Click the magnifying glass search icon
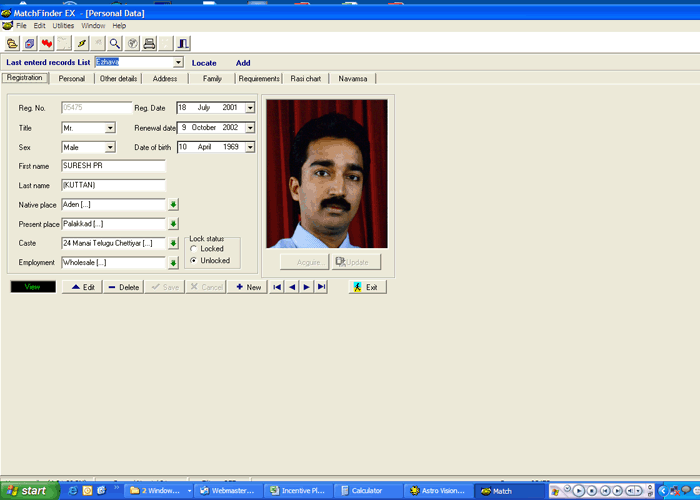This screenshot has height=500, width=700. click(x=115, y=43)
